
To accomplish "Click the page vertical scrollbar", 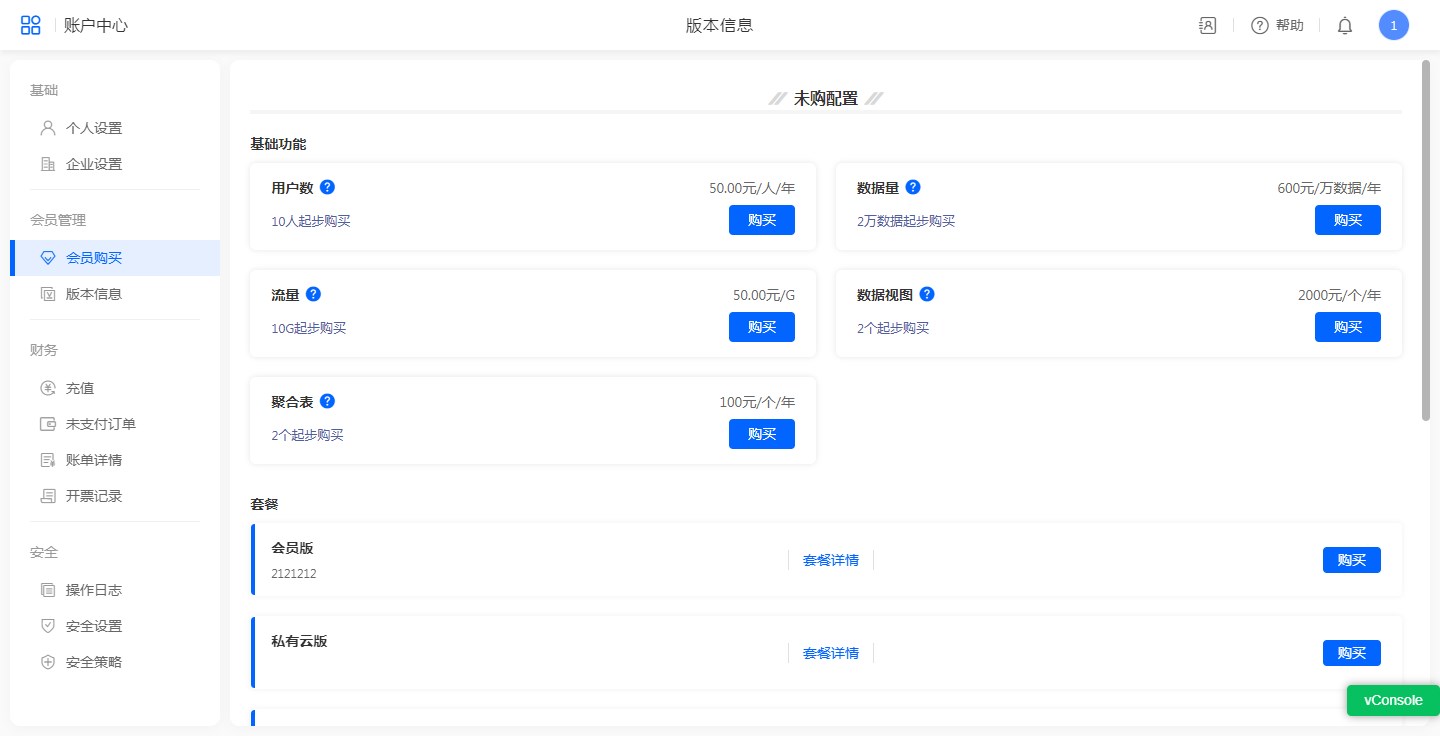I will pos(1425,240).
